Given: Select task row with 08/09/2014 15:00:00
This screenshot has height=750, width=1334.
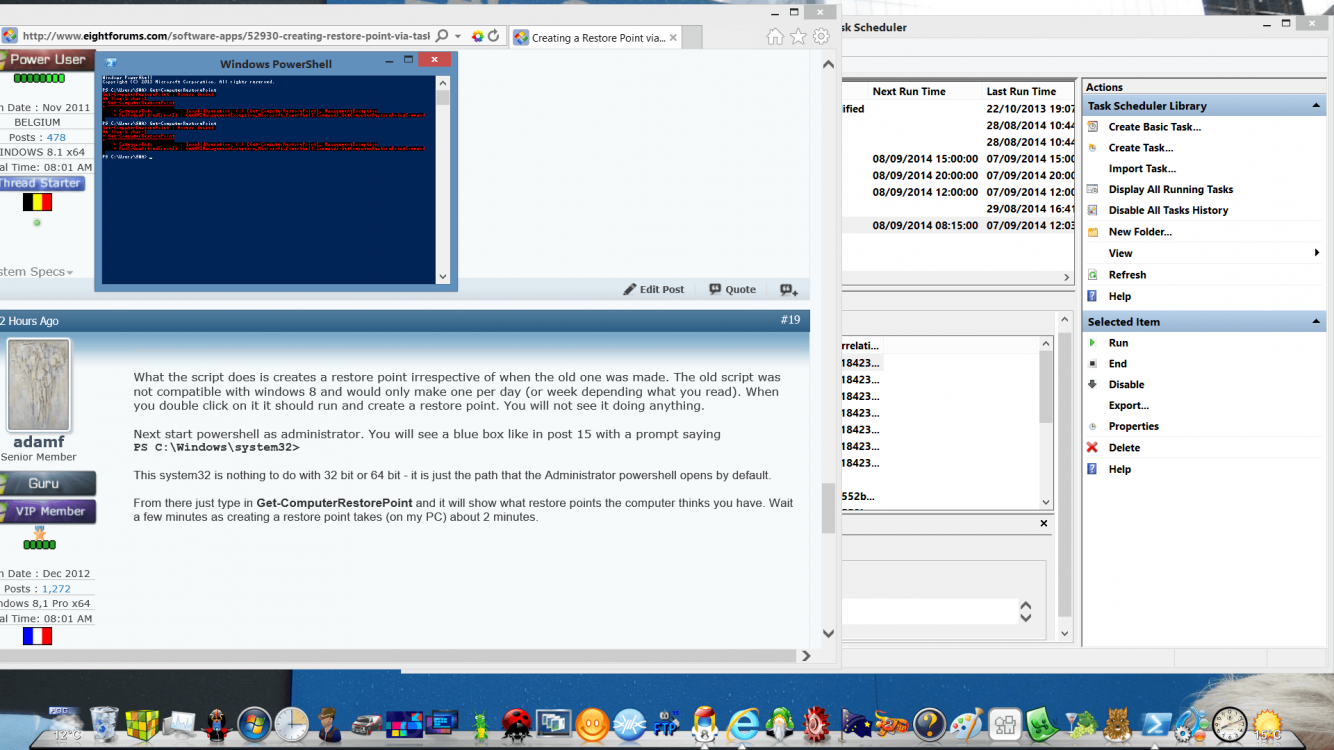Looking at the screenshot, I should pyautogui.click(x=959, y=159).
